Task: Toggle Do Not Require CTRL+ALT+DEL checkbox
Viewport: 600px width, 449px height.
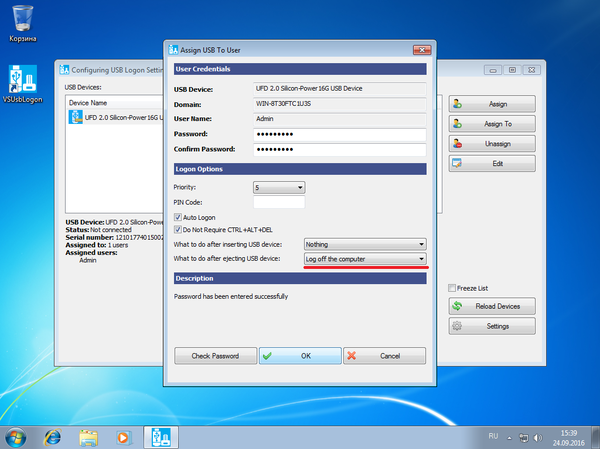Action: click(178, 229)
